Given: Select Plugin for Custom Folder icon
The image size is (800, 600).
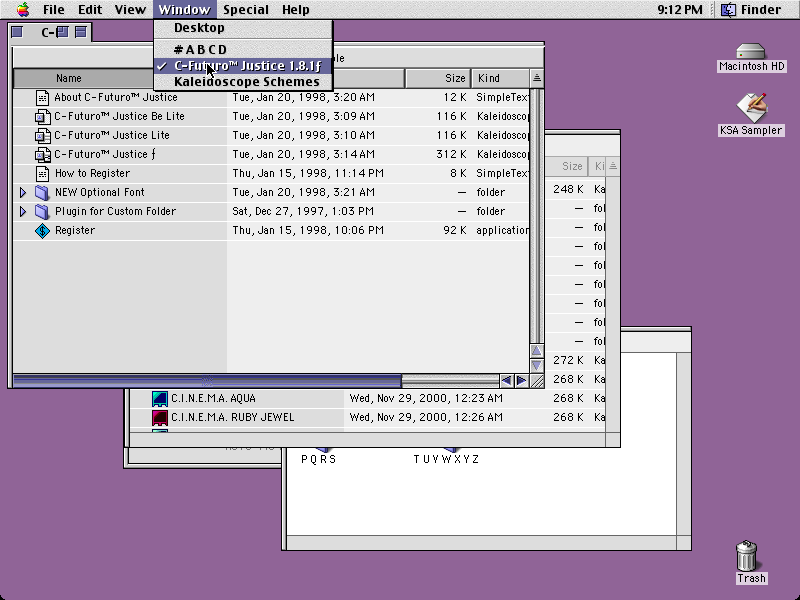Looking at the screenshot, I should pyautogui.click(x=42, y=211).
